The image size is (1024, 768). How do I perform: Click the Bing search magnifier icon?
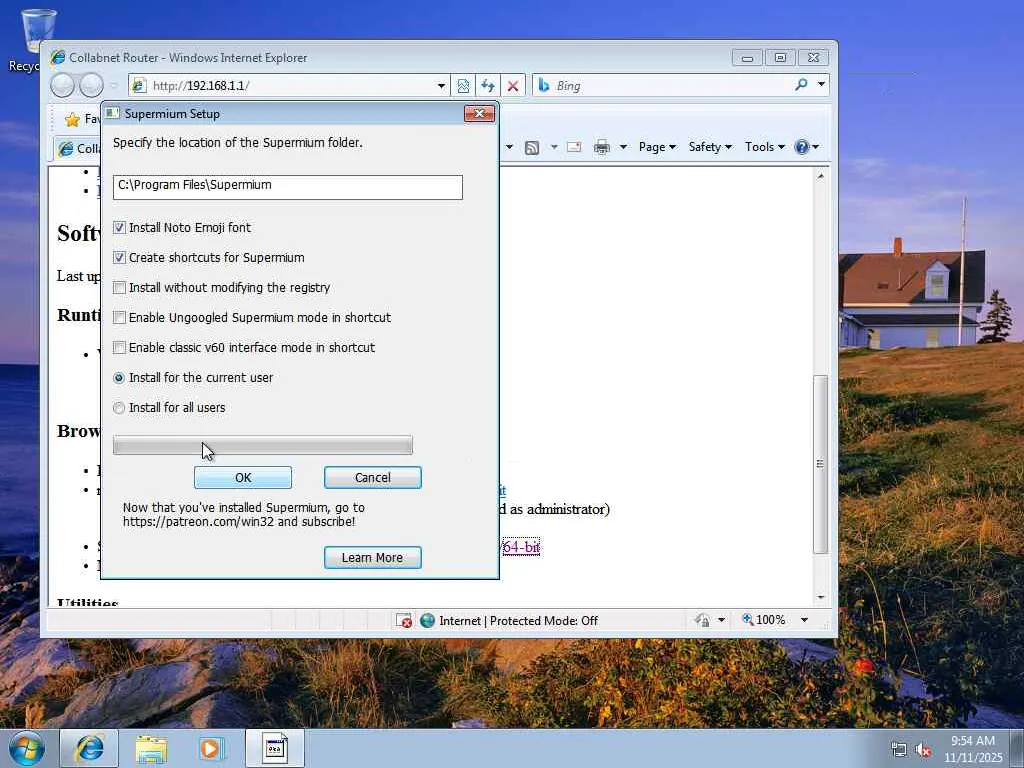[801, 85]
